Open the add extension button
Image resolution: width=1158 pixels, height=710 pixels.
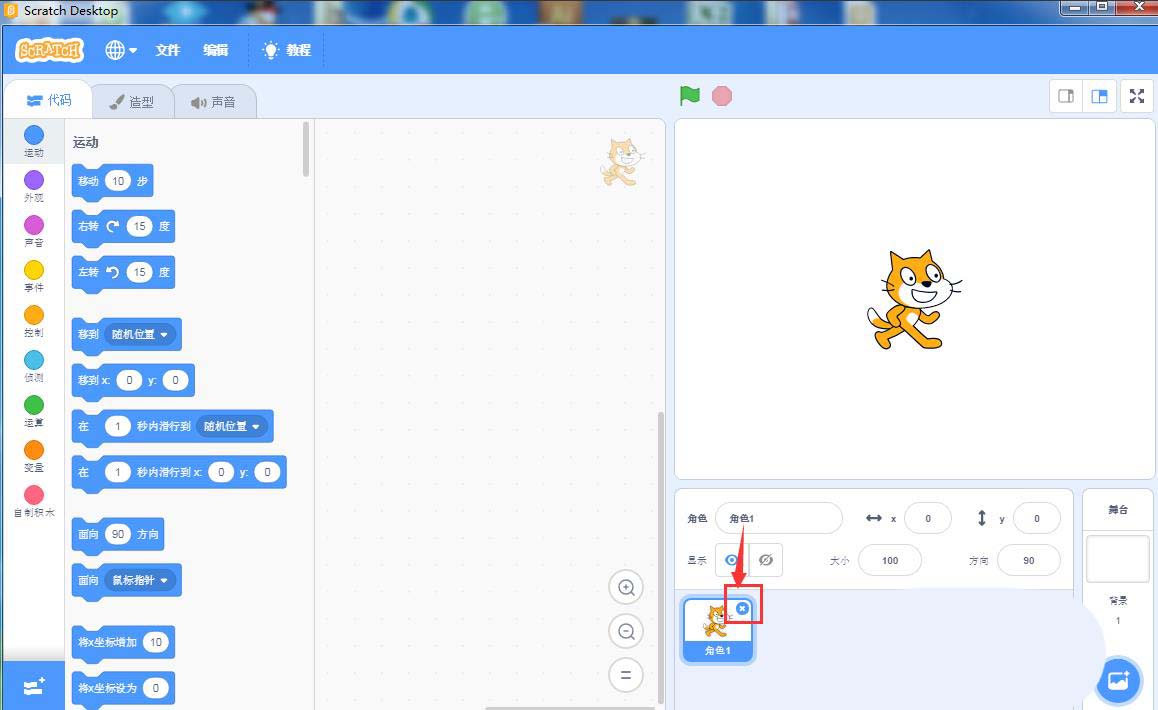(33, 686)
